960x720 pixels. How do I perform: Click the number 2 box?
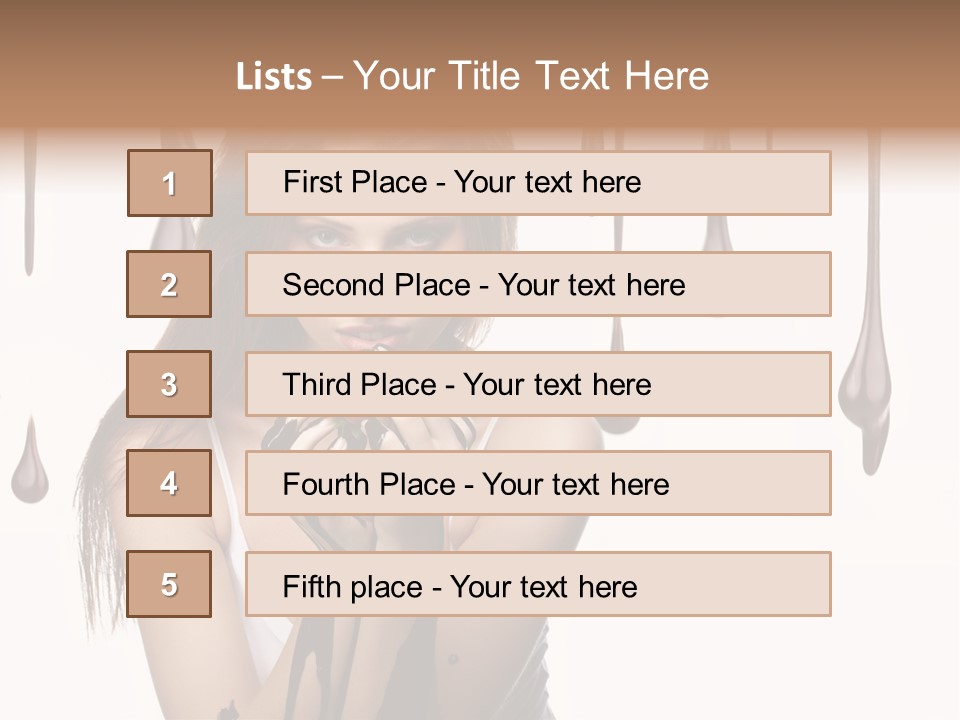click(x=169, y=284)
